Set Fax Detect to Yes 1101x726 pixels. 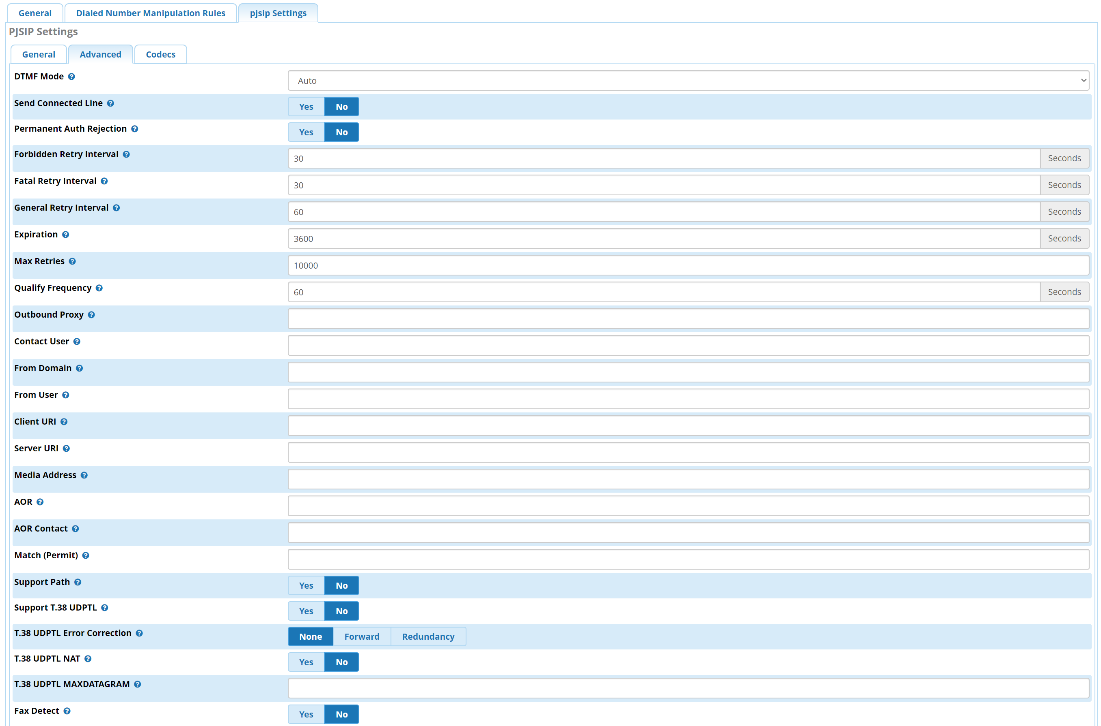click(x=306, y=714)
